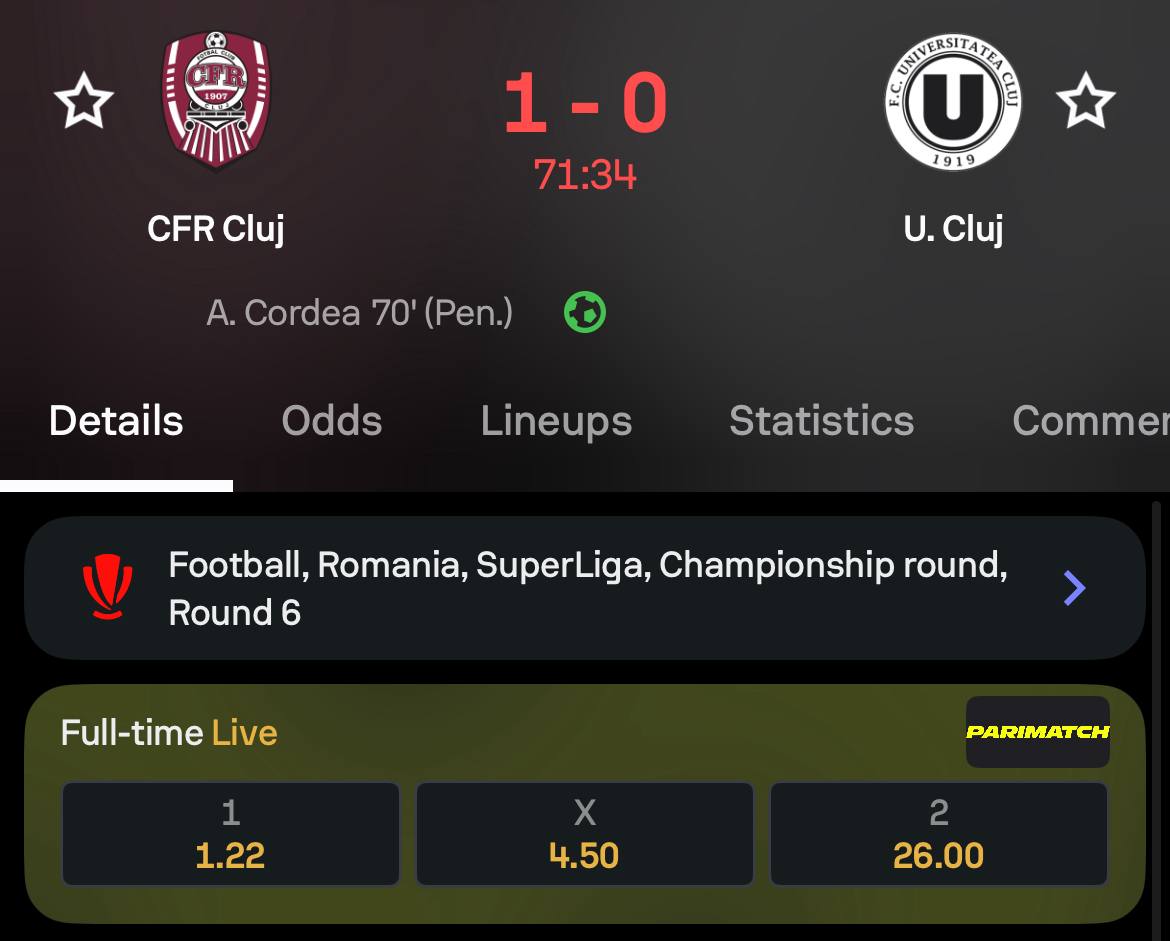This screenshot has height=941, width=1170.
Task: Switch to the Lineups tab
Action: tap(556, 421)
